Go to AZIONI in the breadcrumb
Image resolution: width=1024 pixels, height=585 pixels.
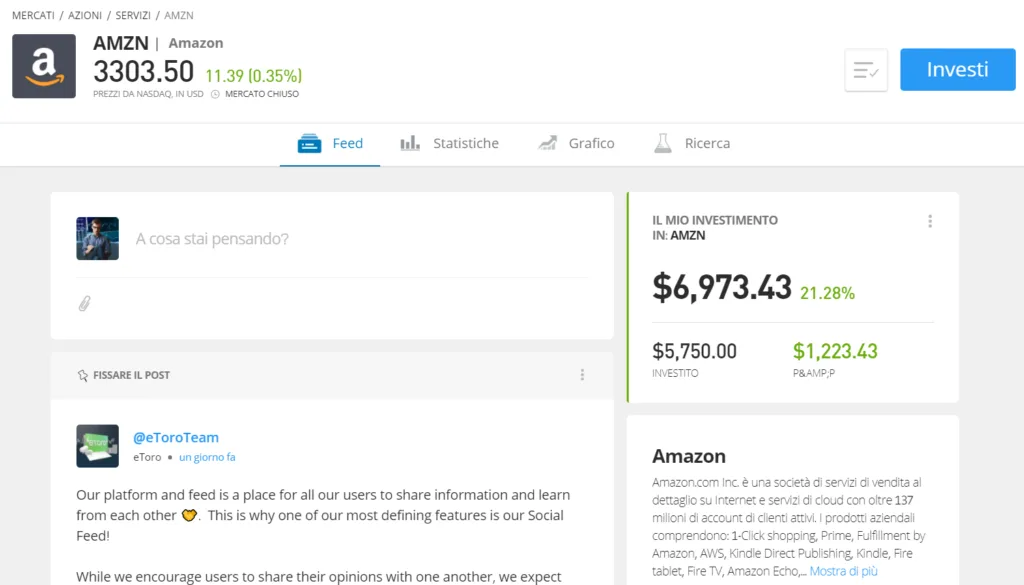point(85,15)
